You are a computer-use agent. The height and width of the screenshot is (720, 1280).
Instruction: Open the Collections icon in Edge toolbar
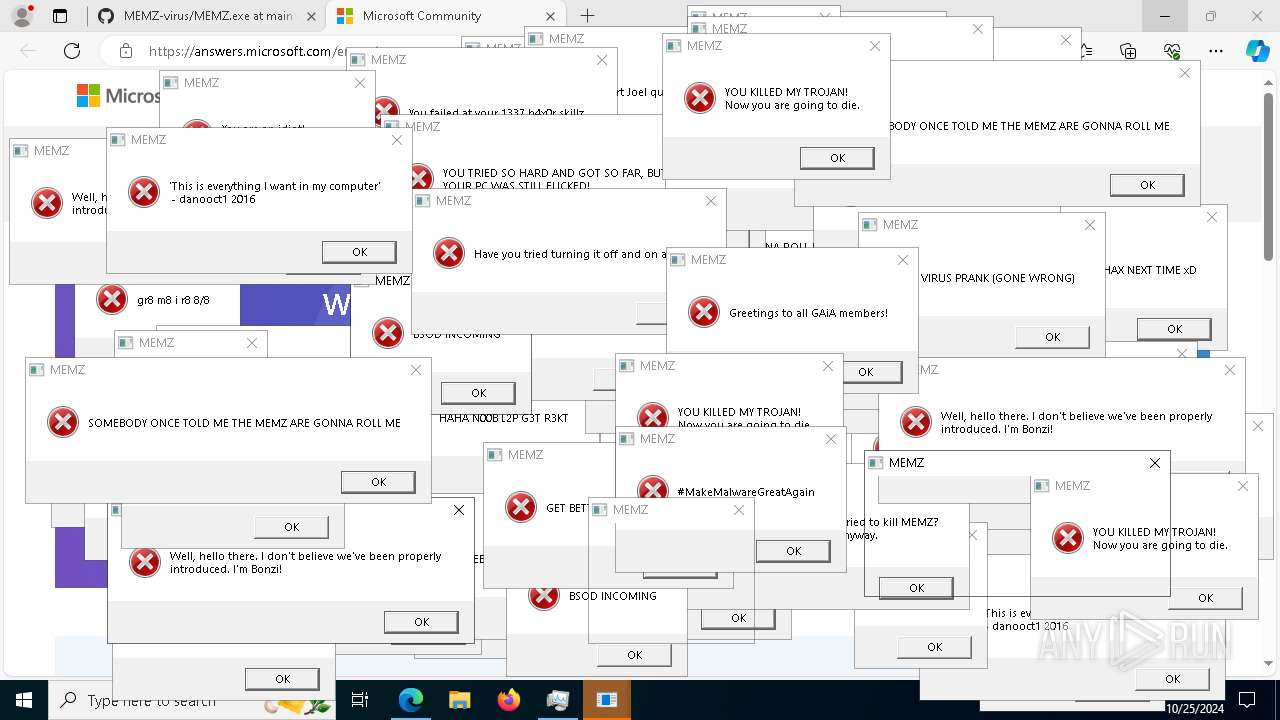click(x=1128, y=51)
